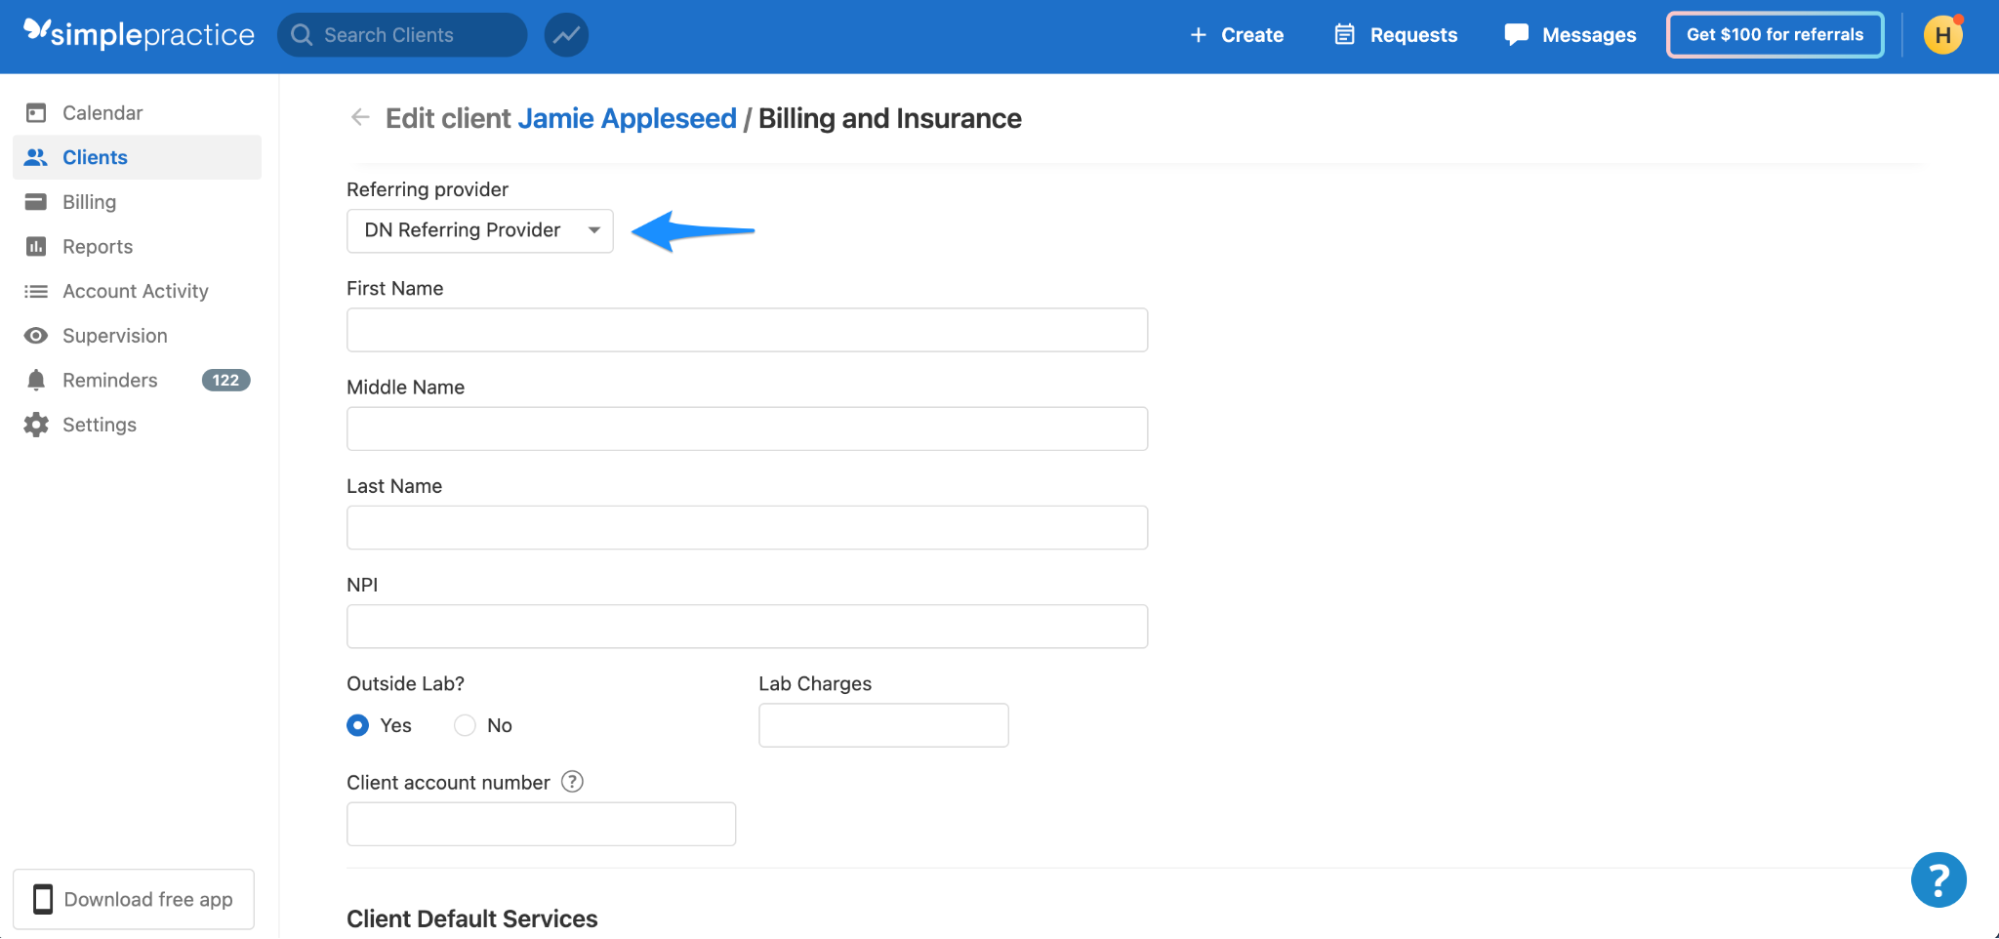Go to Clients in the sidebar
Viewport: 1999px width, 939px height.
pos(137,157)
